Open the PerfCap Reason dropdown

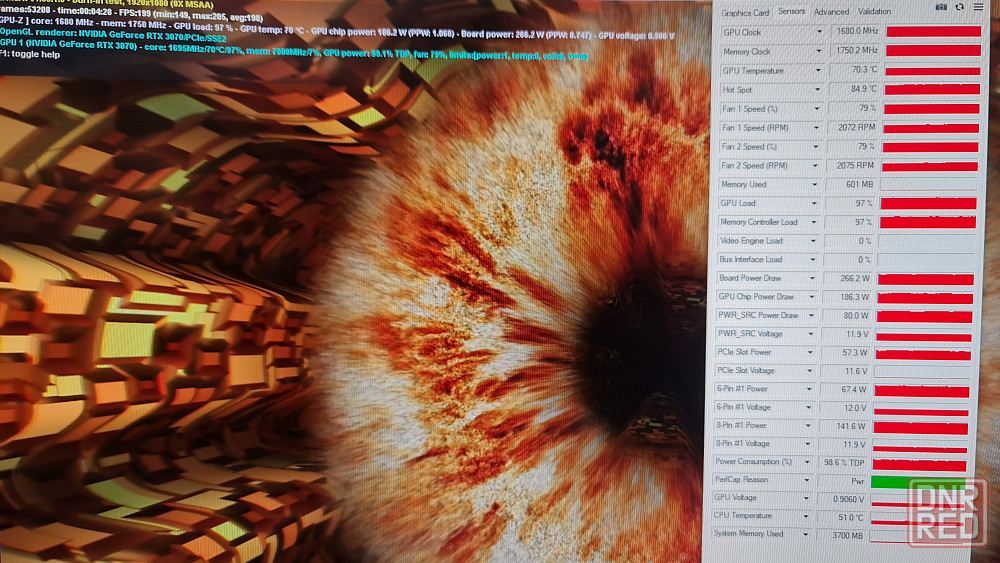point(806,479)
